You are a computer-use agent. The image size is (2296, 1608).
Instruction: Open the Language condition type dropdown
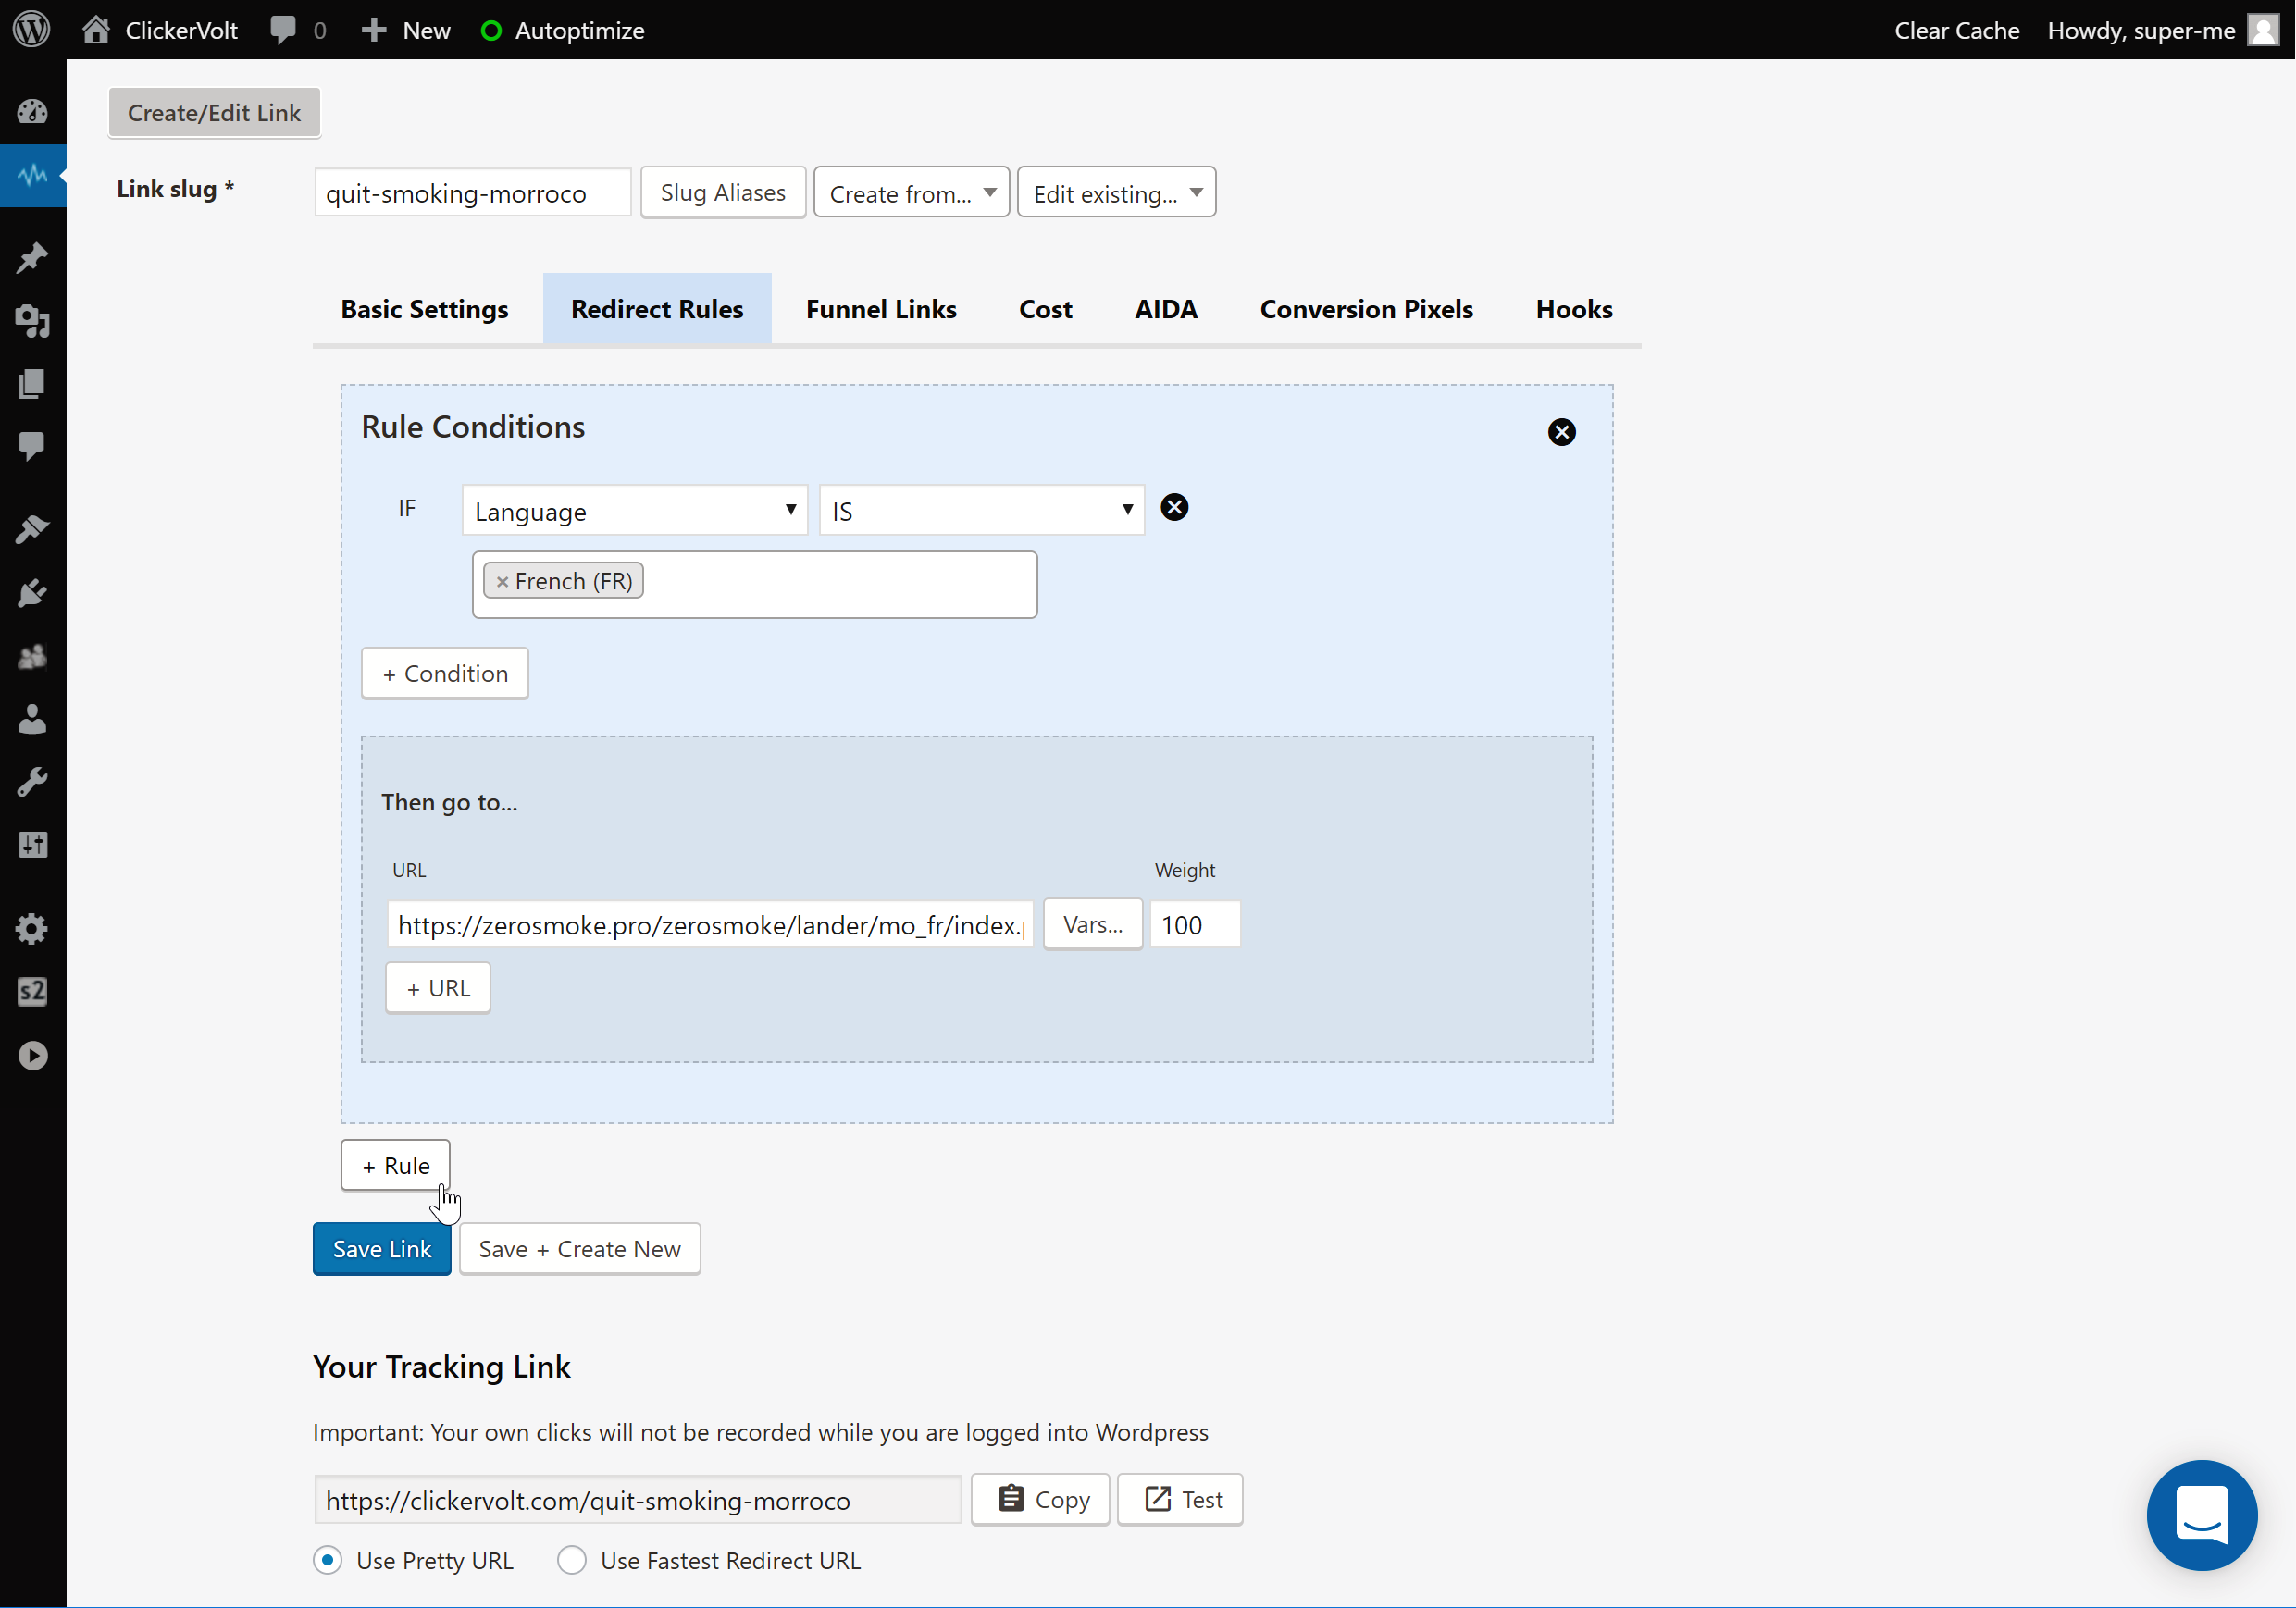[635, 510]
